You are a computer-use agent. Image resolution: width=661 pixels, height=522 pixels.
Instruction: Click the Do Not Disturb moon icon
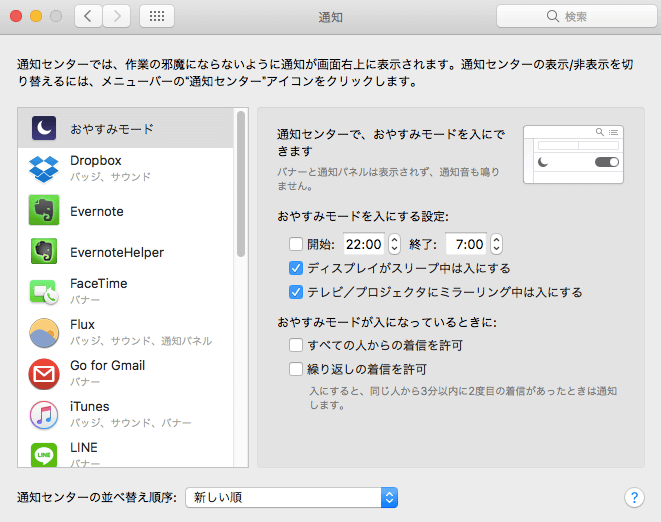pos(44,128)
